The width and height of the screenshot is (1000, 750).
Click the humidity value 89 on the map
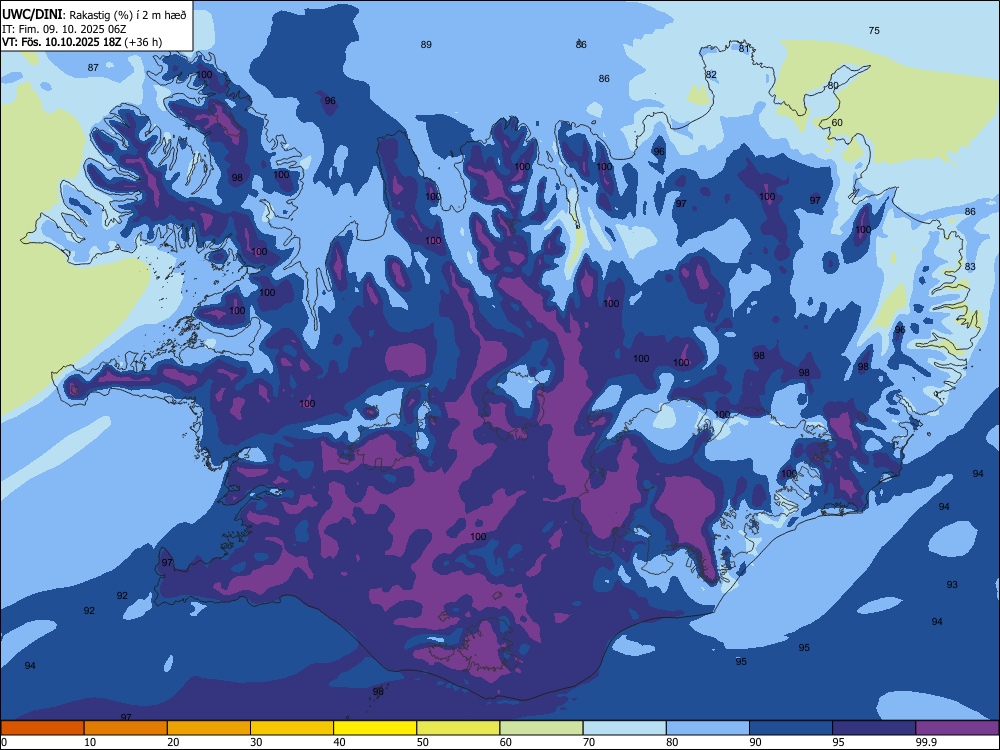pos(426,45)
